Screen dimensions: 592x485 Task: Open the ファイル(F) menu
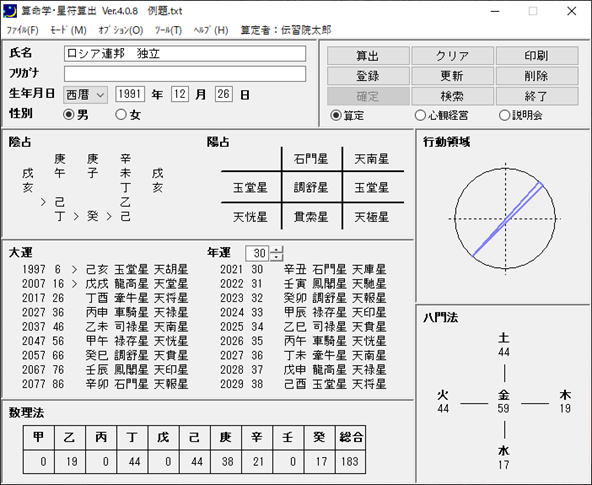click(x=22, y=30)
